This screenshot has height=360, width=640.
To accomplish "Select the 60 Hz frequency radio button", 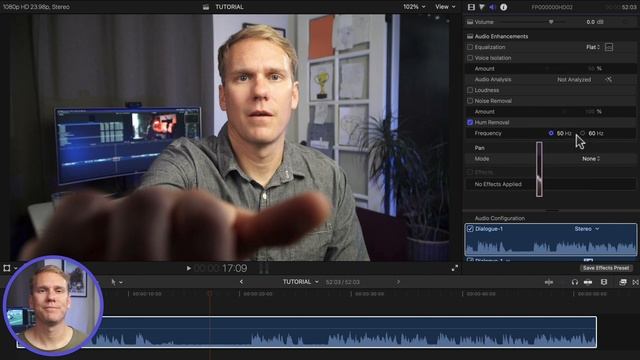I will point(582,133).
